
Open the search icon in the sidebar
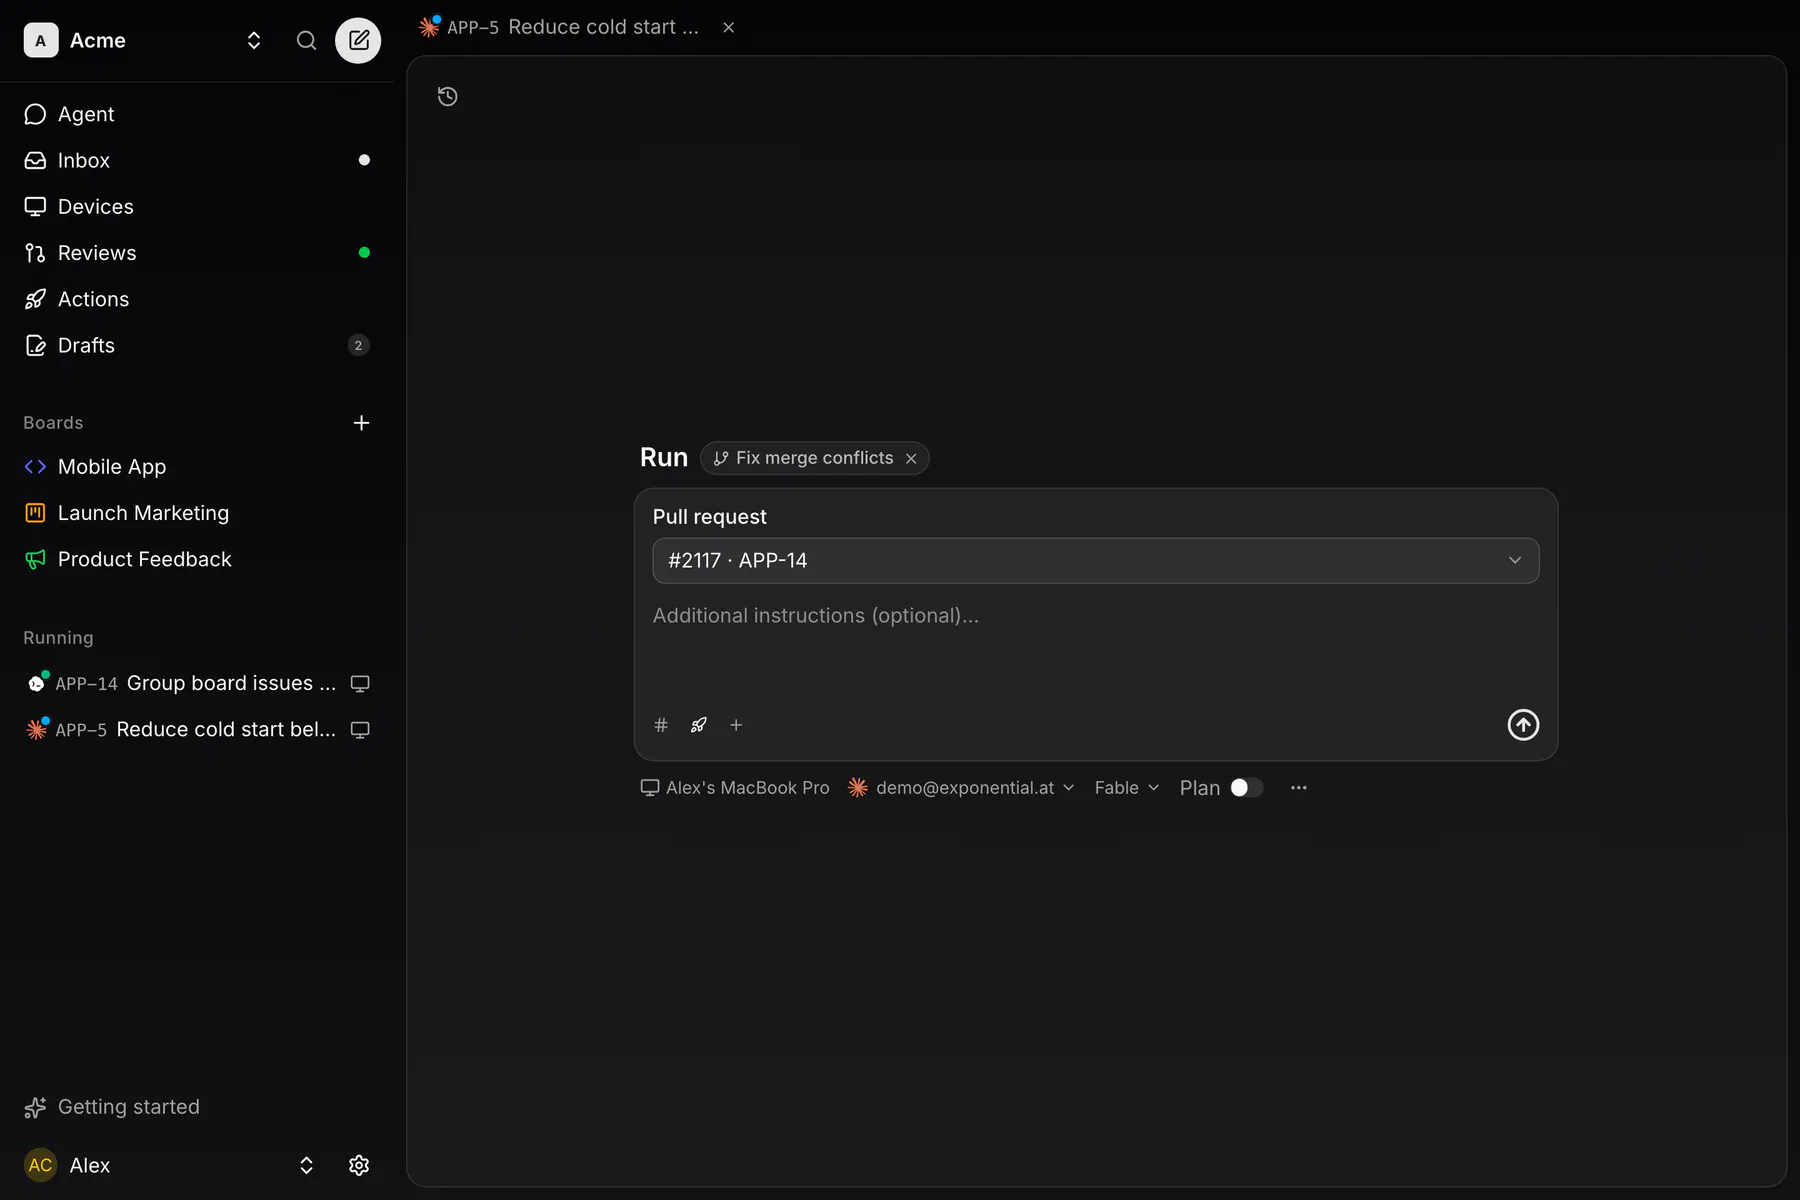click(x=306, y=40)
